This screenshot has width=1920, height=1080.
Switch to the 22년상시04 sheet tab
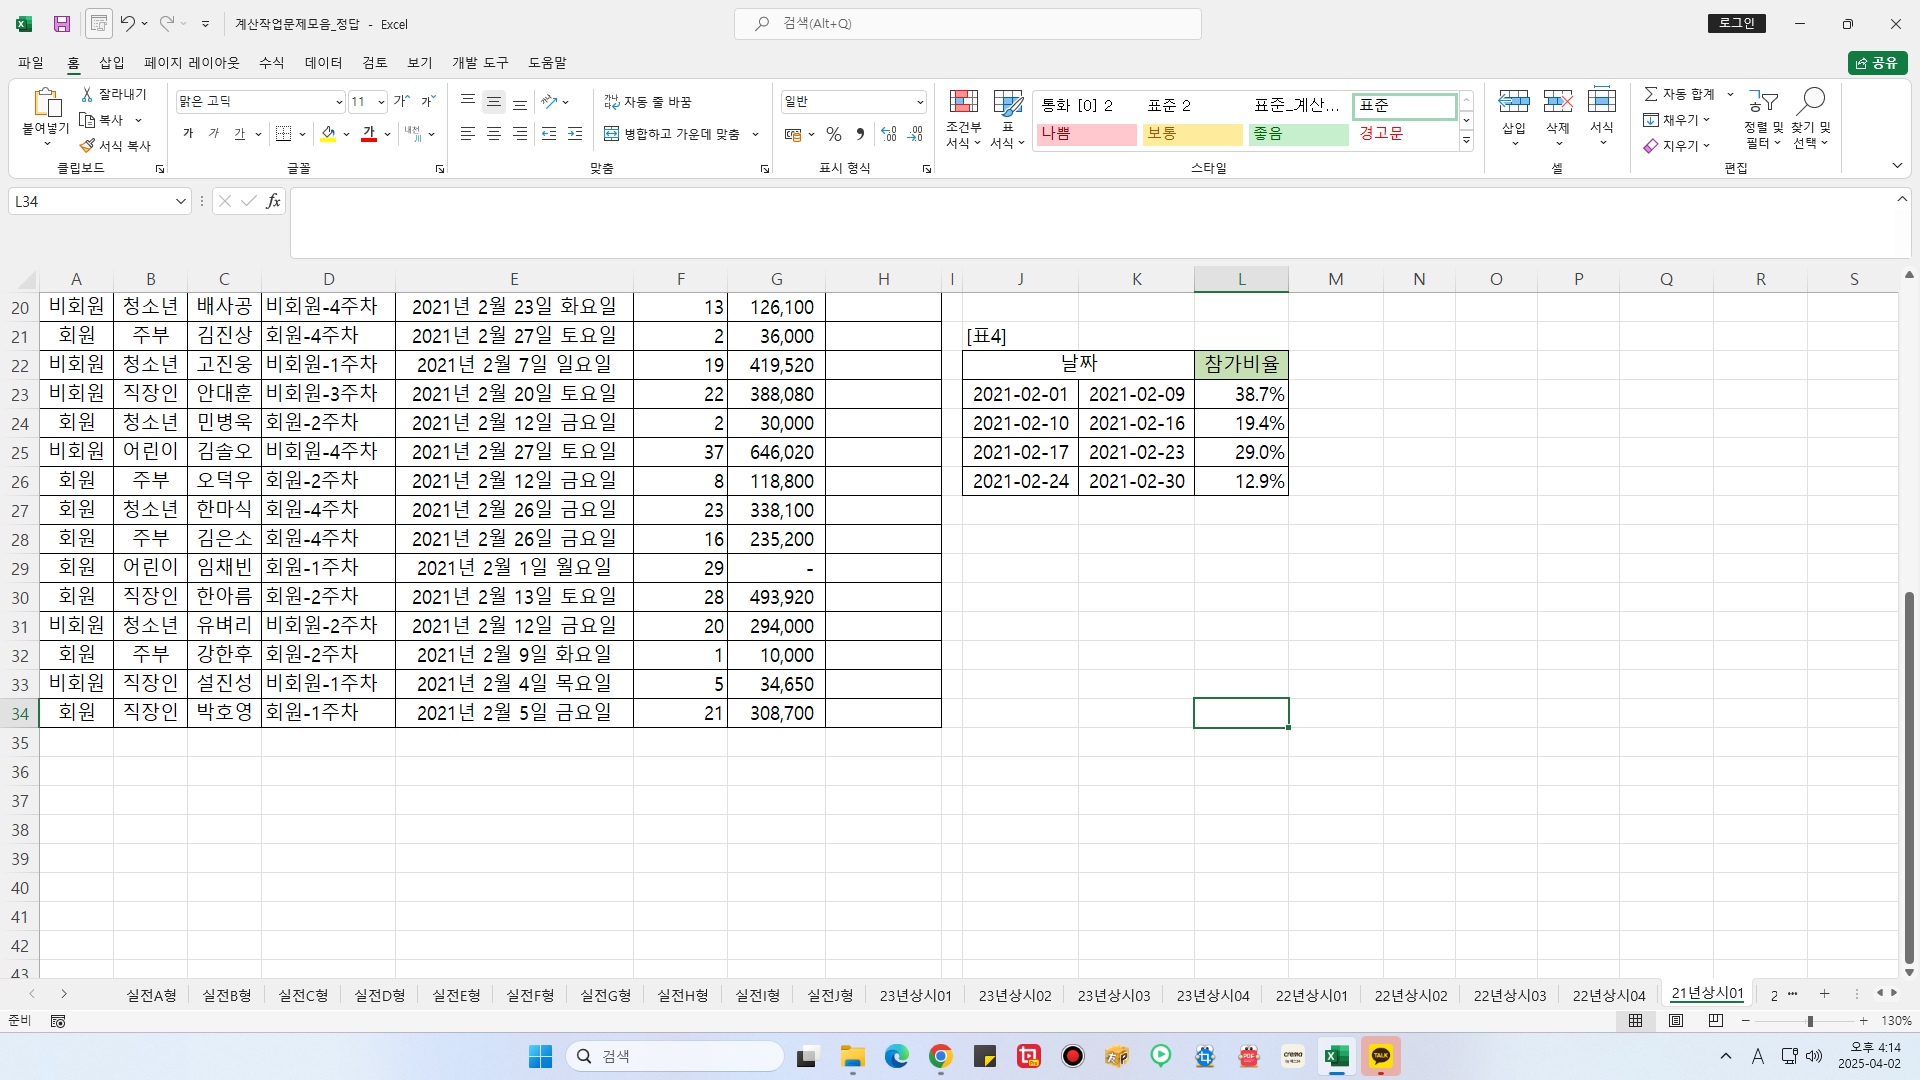(1608, 995)
